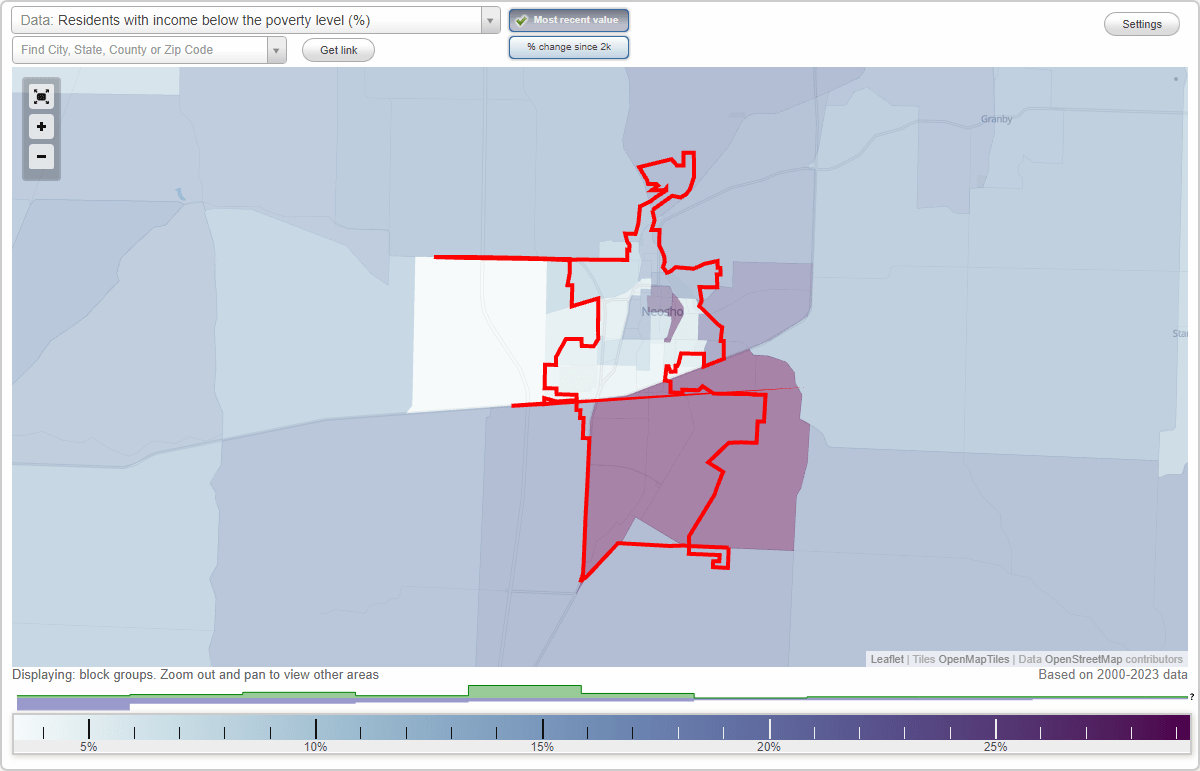Switch to percent change since 2000 mode
1200x771 pixels.
click(568, 46)
